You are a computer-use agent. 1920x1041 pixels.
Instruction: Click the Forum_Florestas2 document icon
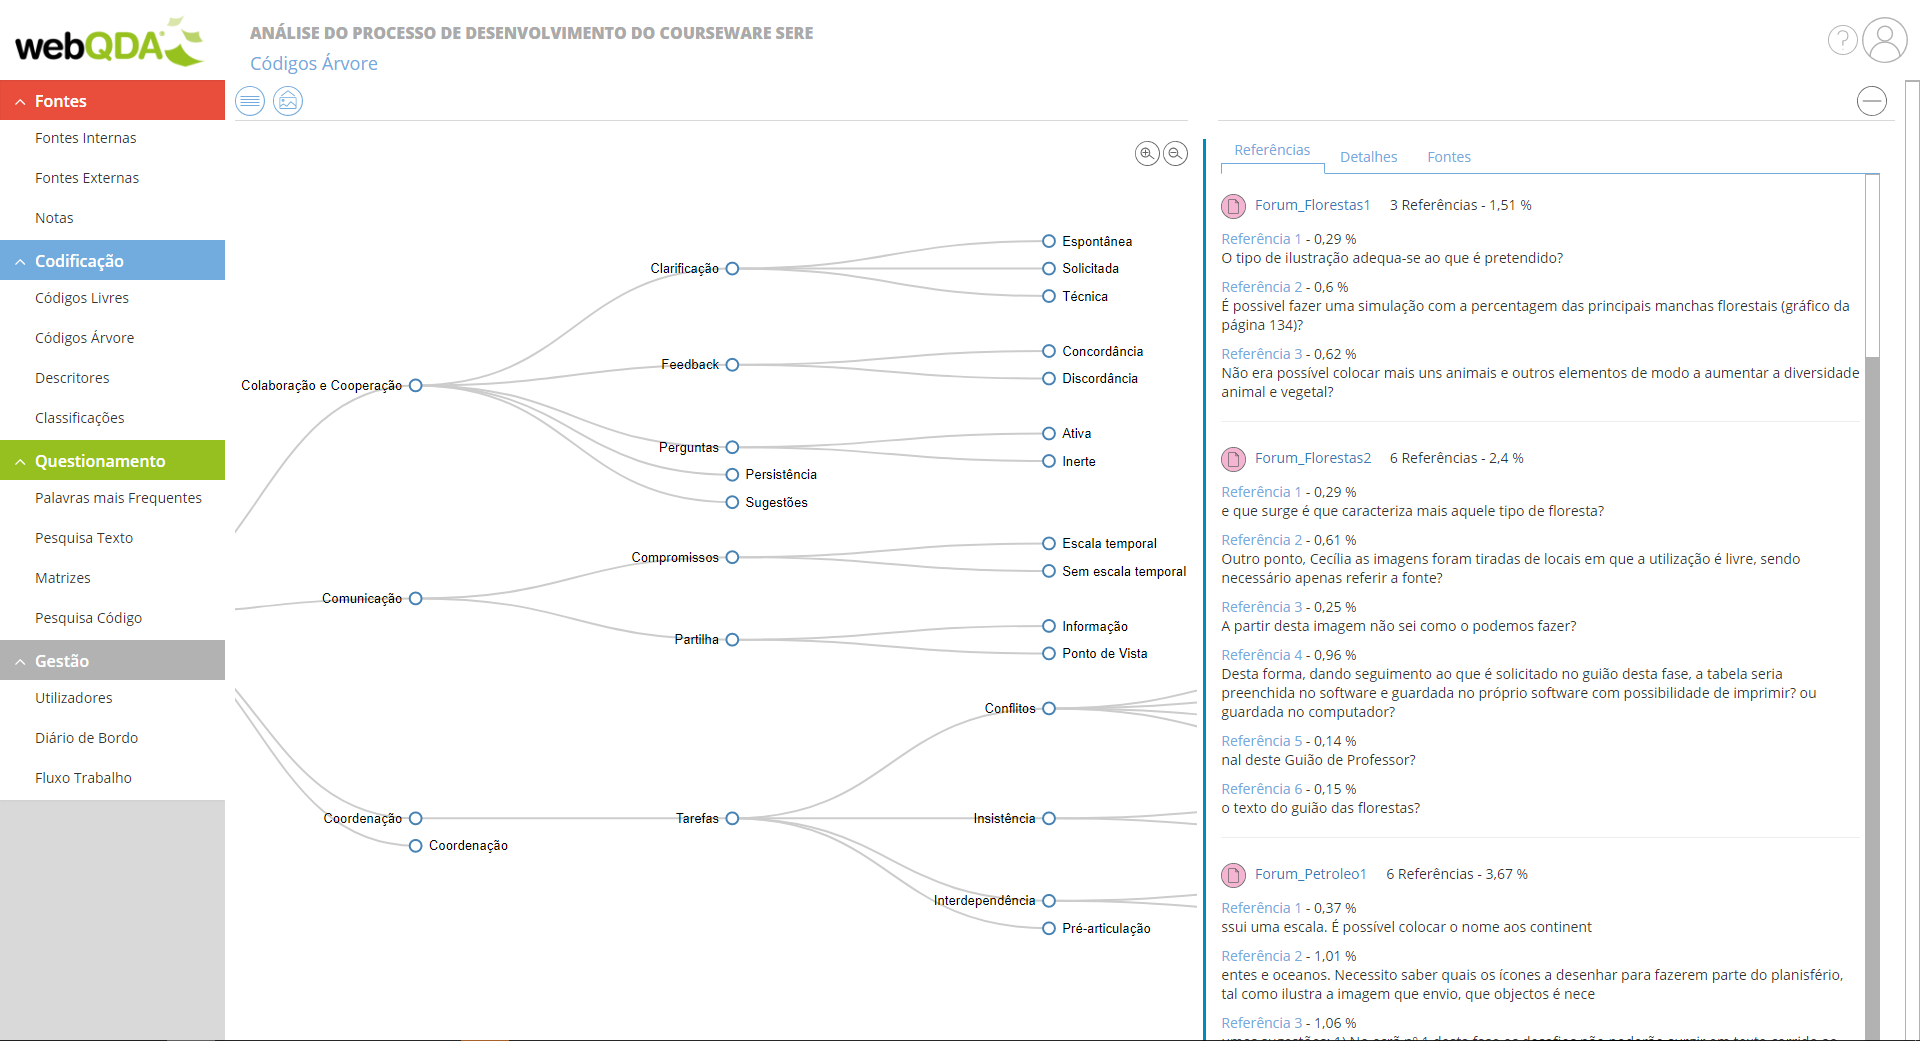(1233, 459)
